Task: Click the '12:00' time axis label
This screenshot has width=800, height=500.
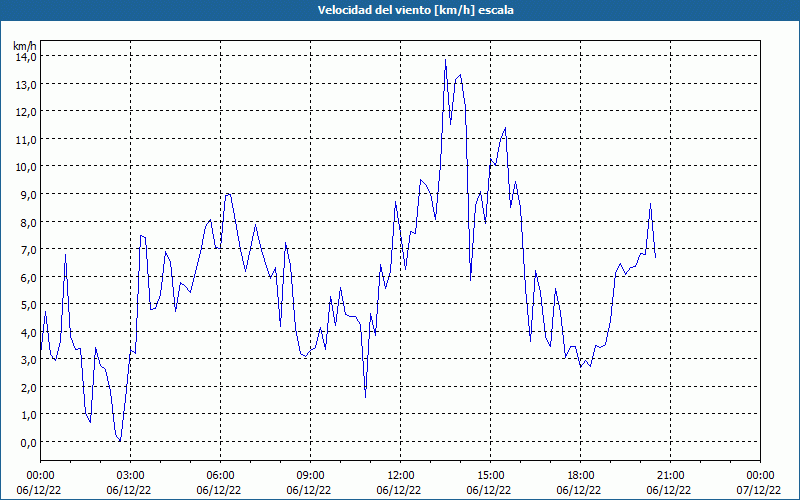Action: tap(401, 476)
